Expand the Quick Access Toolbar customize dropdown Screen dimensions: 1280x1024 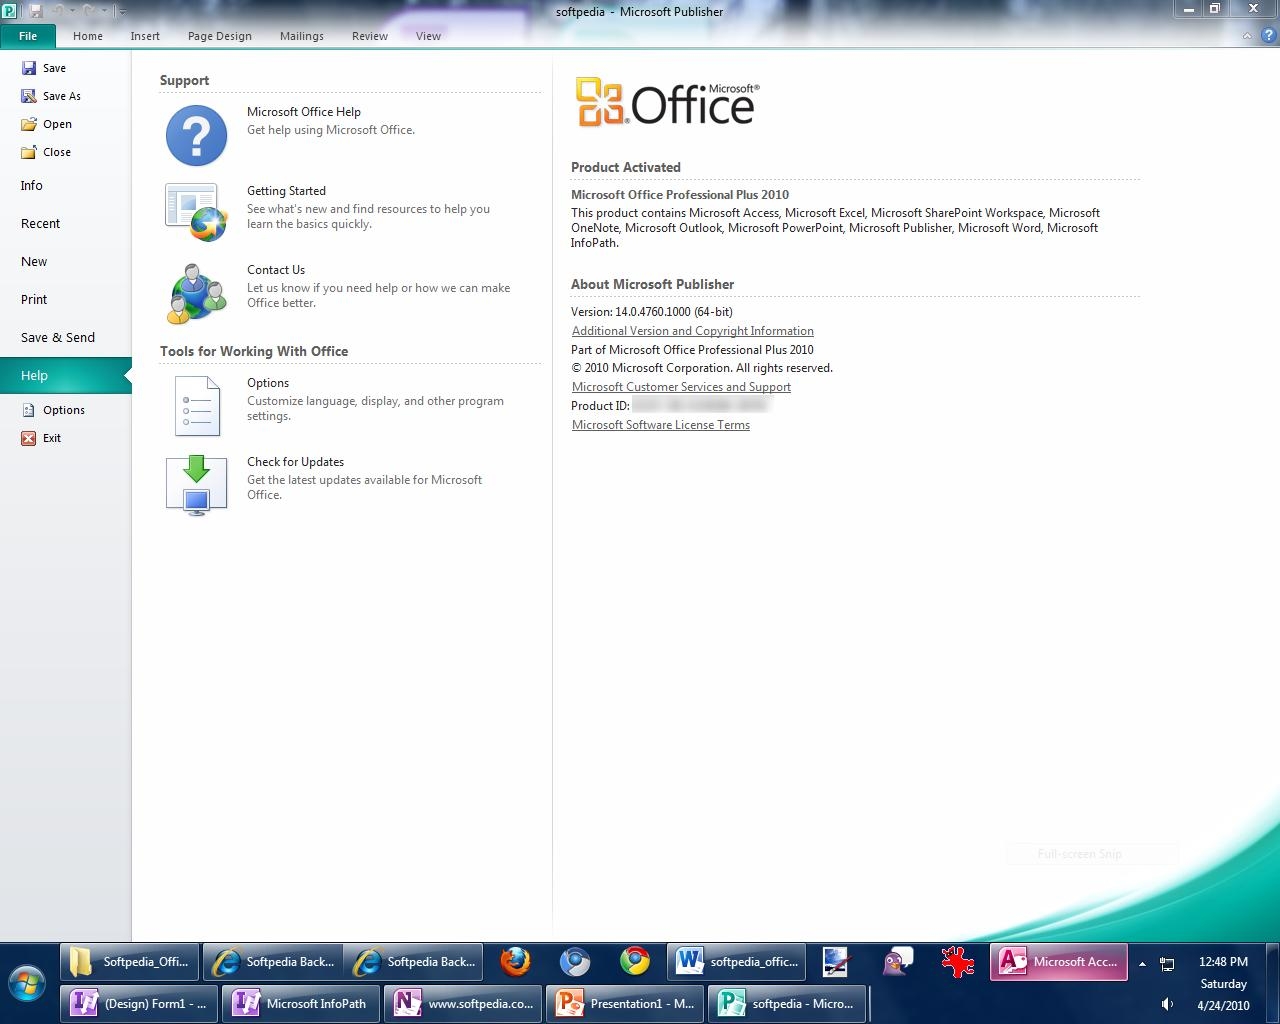(x=122, y=11)
